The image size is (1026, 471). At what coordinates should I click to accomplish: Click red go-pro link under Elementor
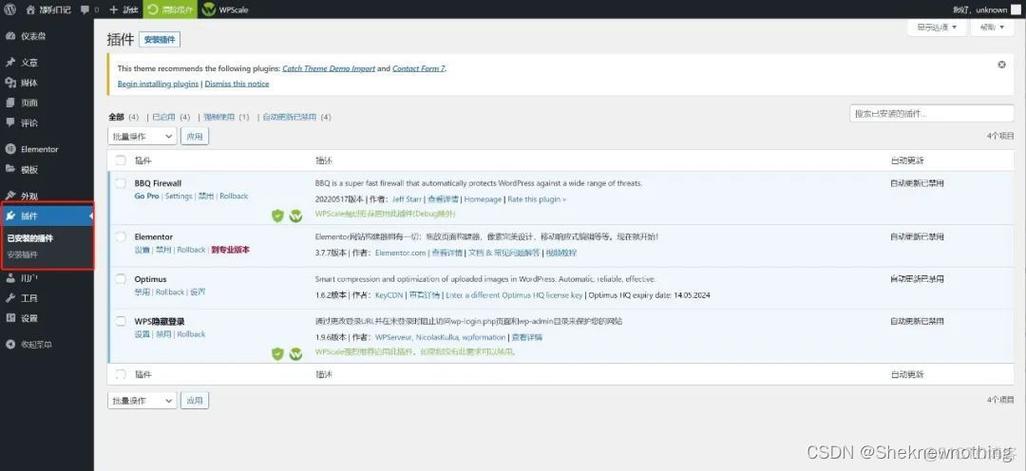[230, 250]
